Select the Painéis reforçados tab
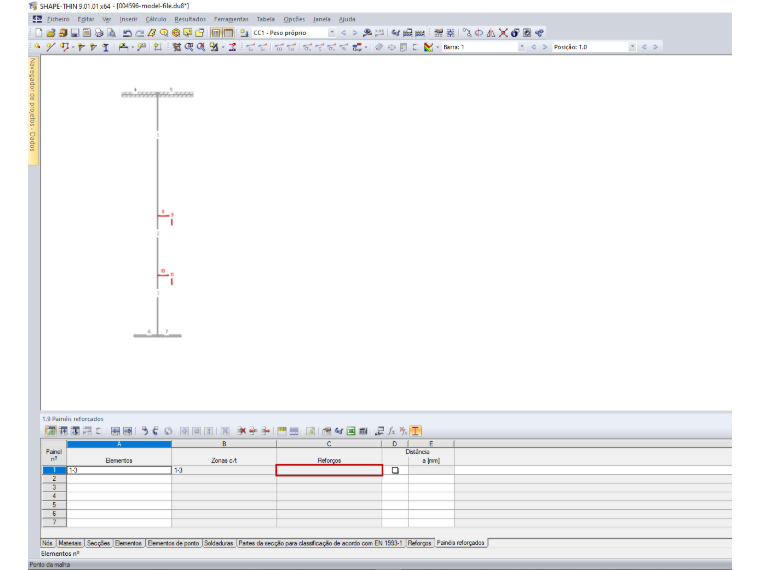The image size is (760, 570). click(460, 543)
